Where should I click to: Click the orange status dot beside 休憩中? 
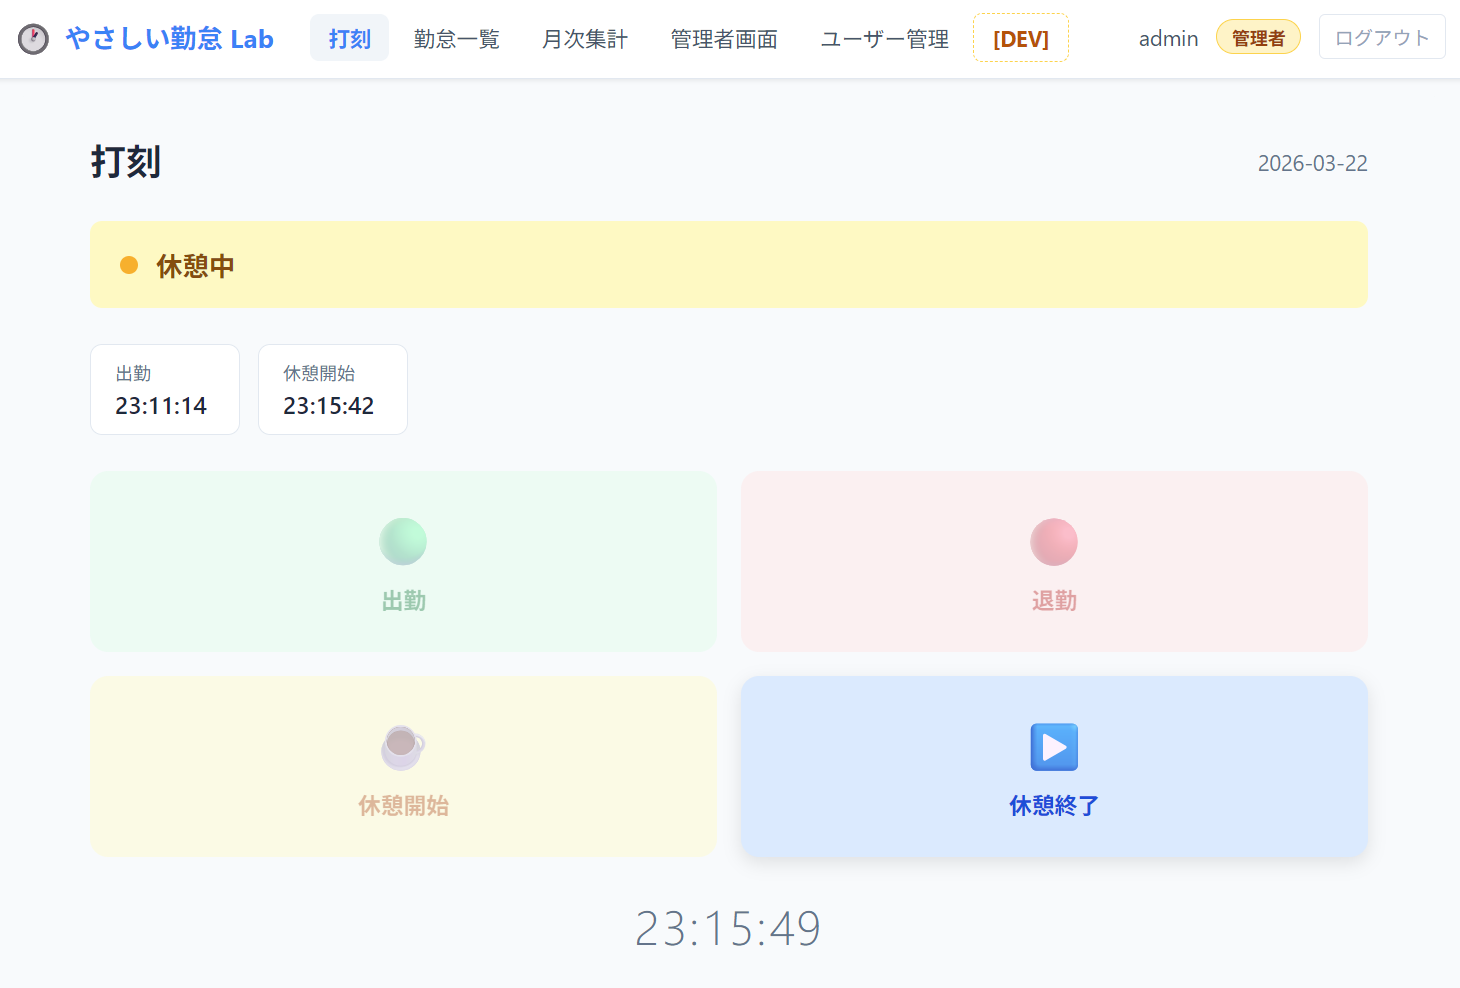(x=129, y=265)
